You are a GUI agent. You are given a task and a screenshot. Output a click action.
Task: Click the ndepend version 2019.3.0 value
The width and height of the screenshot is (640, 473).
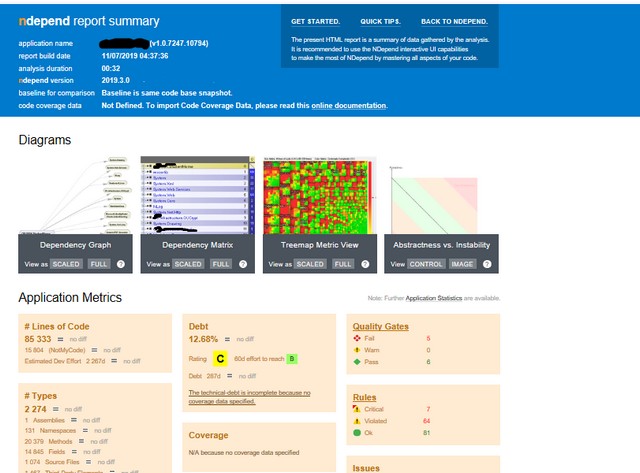point(116,80)
